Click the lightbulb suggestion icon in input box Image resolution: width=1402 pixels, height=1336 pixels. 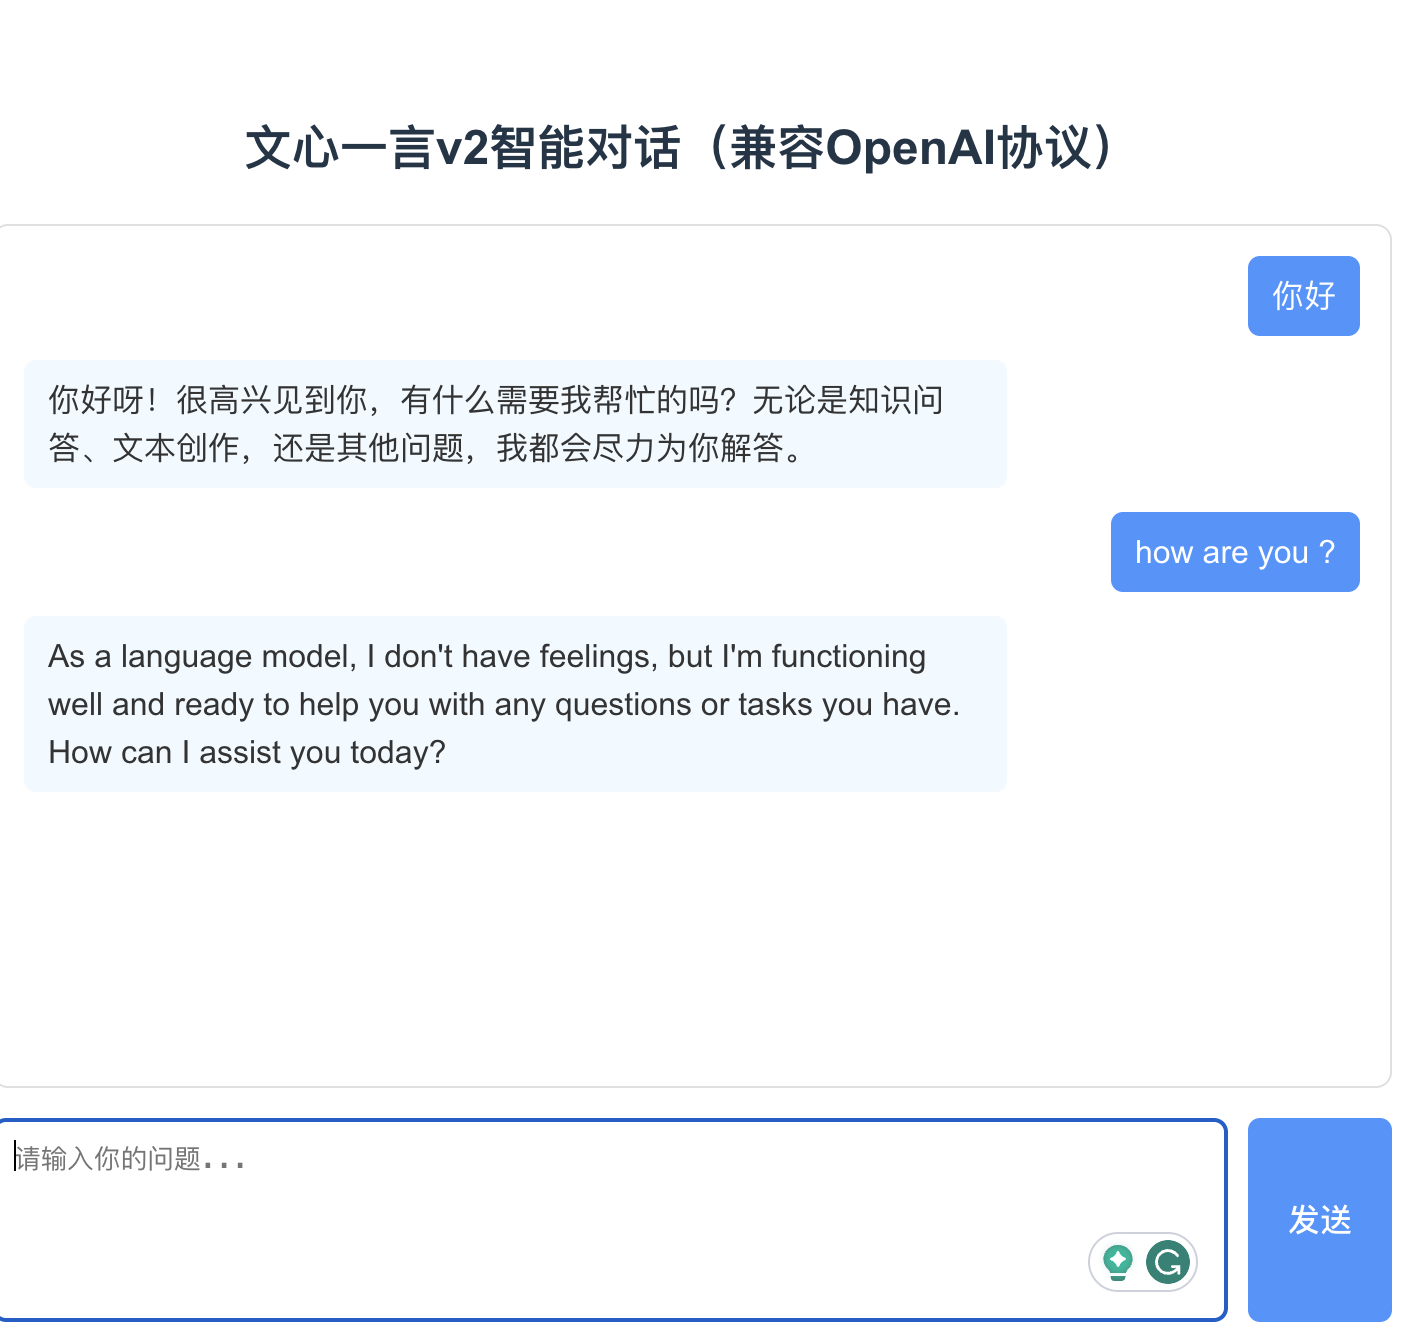pos(1117,1262)
